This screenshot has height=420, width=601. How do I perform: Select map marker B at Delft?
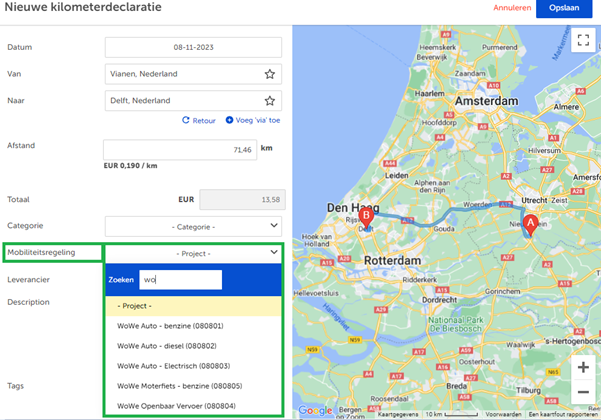366,218
